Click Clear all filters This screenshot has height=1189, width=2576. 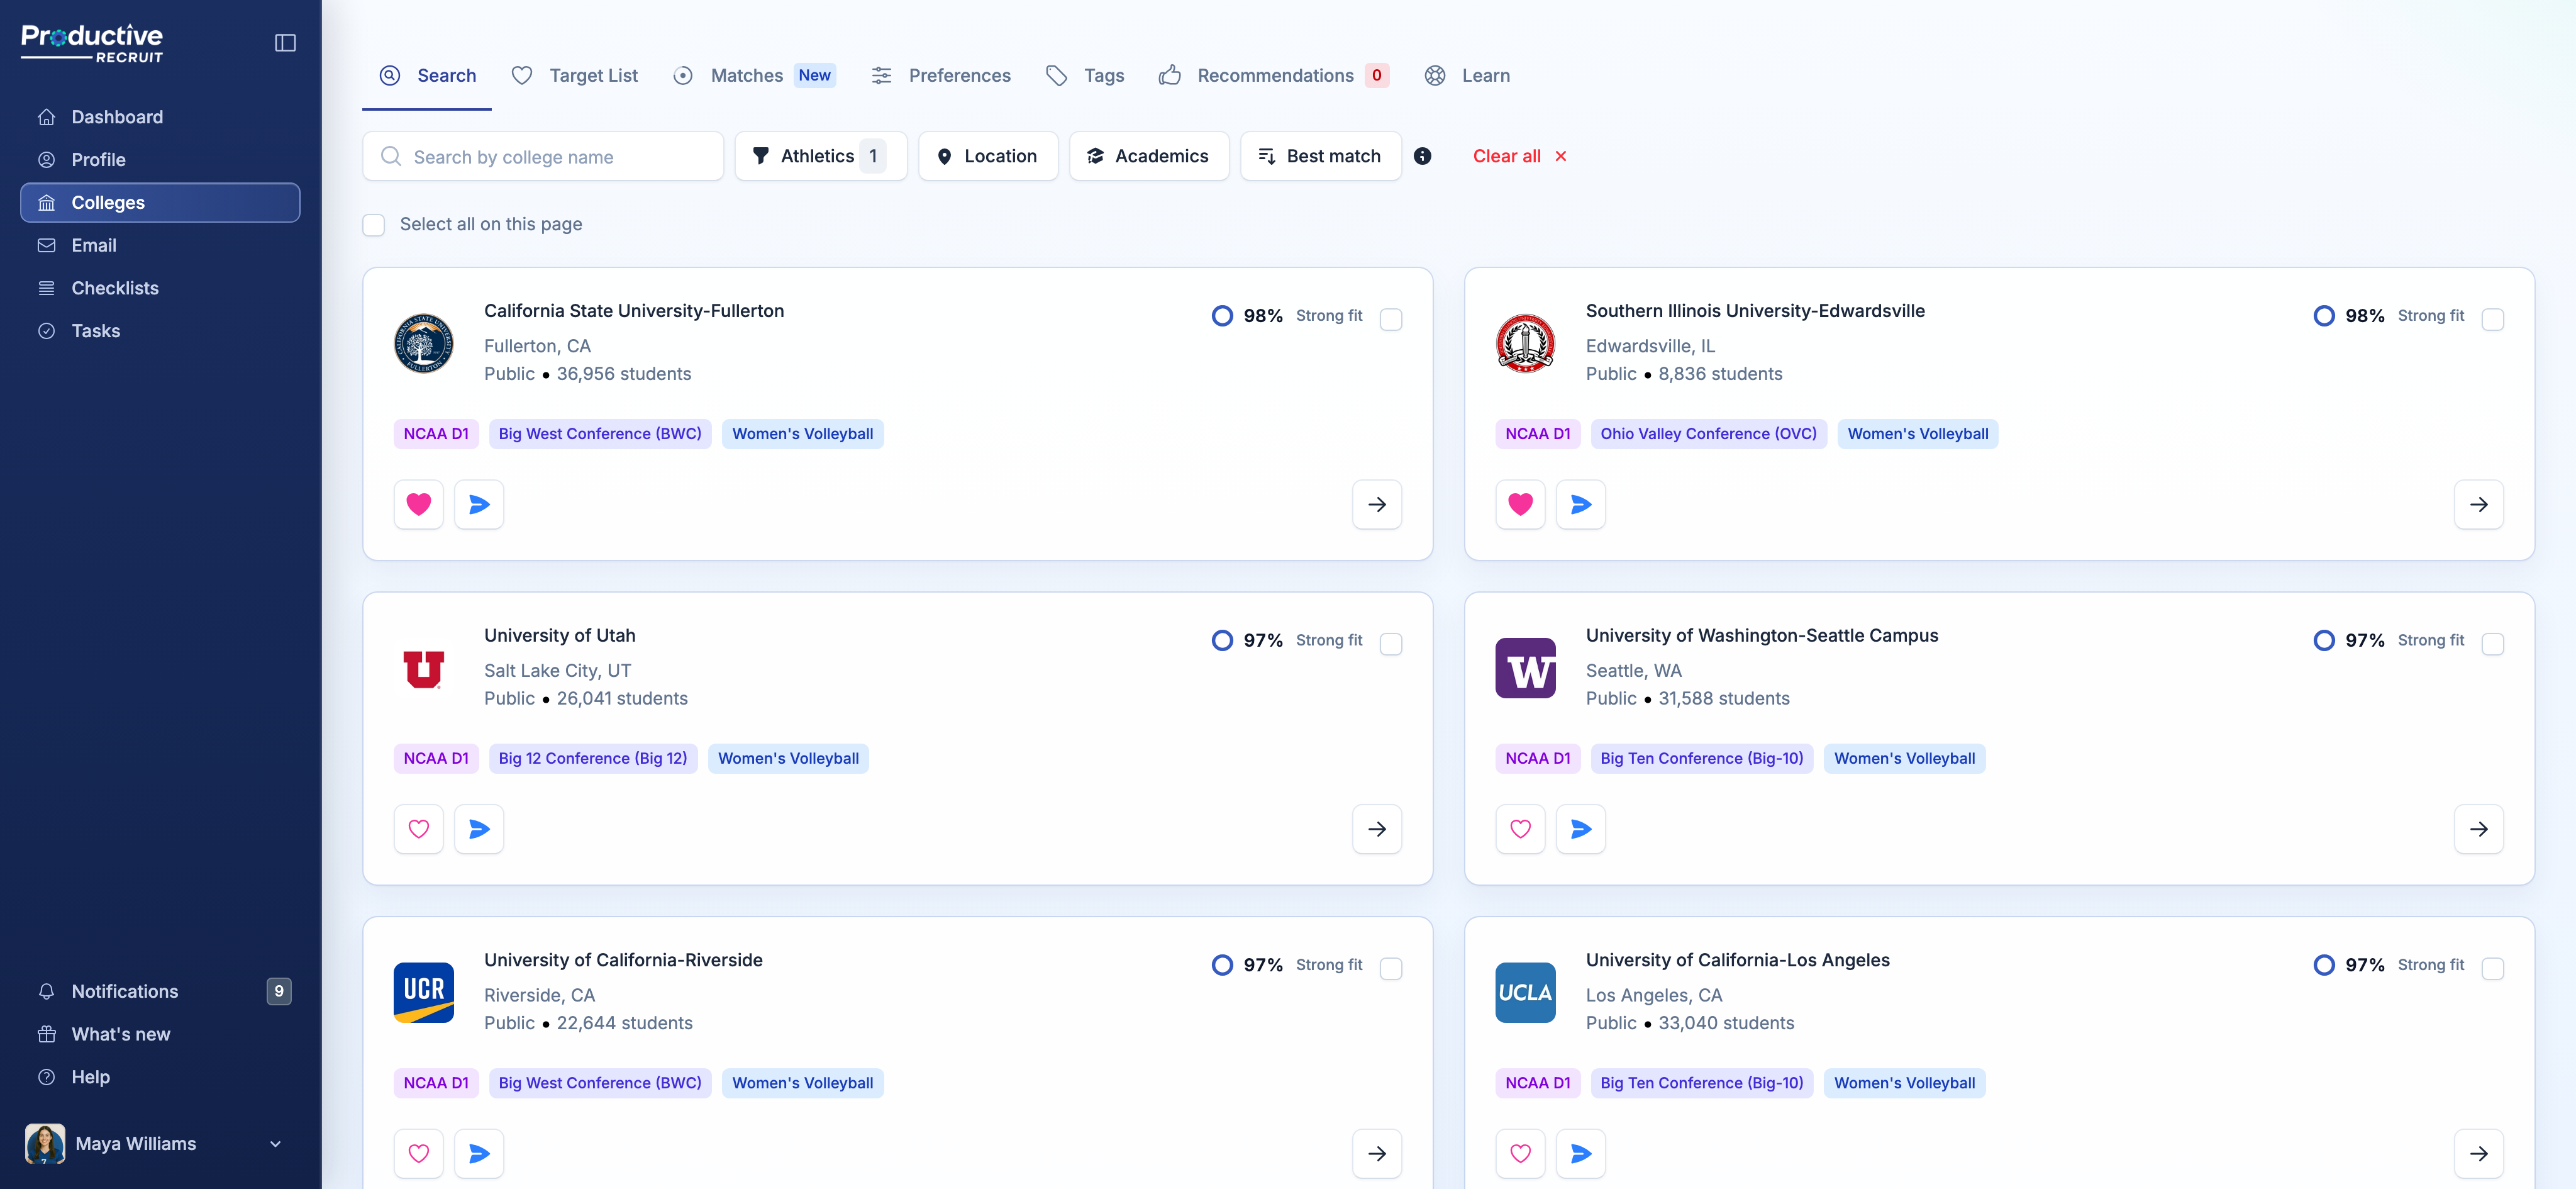(x=1519, y=156)
